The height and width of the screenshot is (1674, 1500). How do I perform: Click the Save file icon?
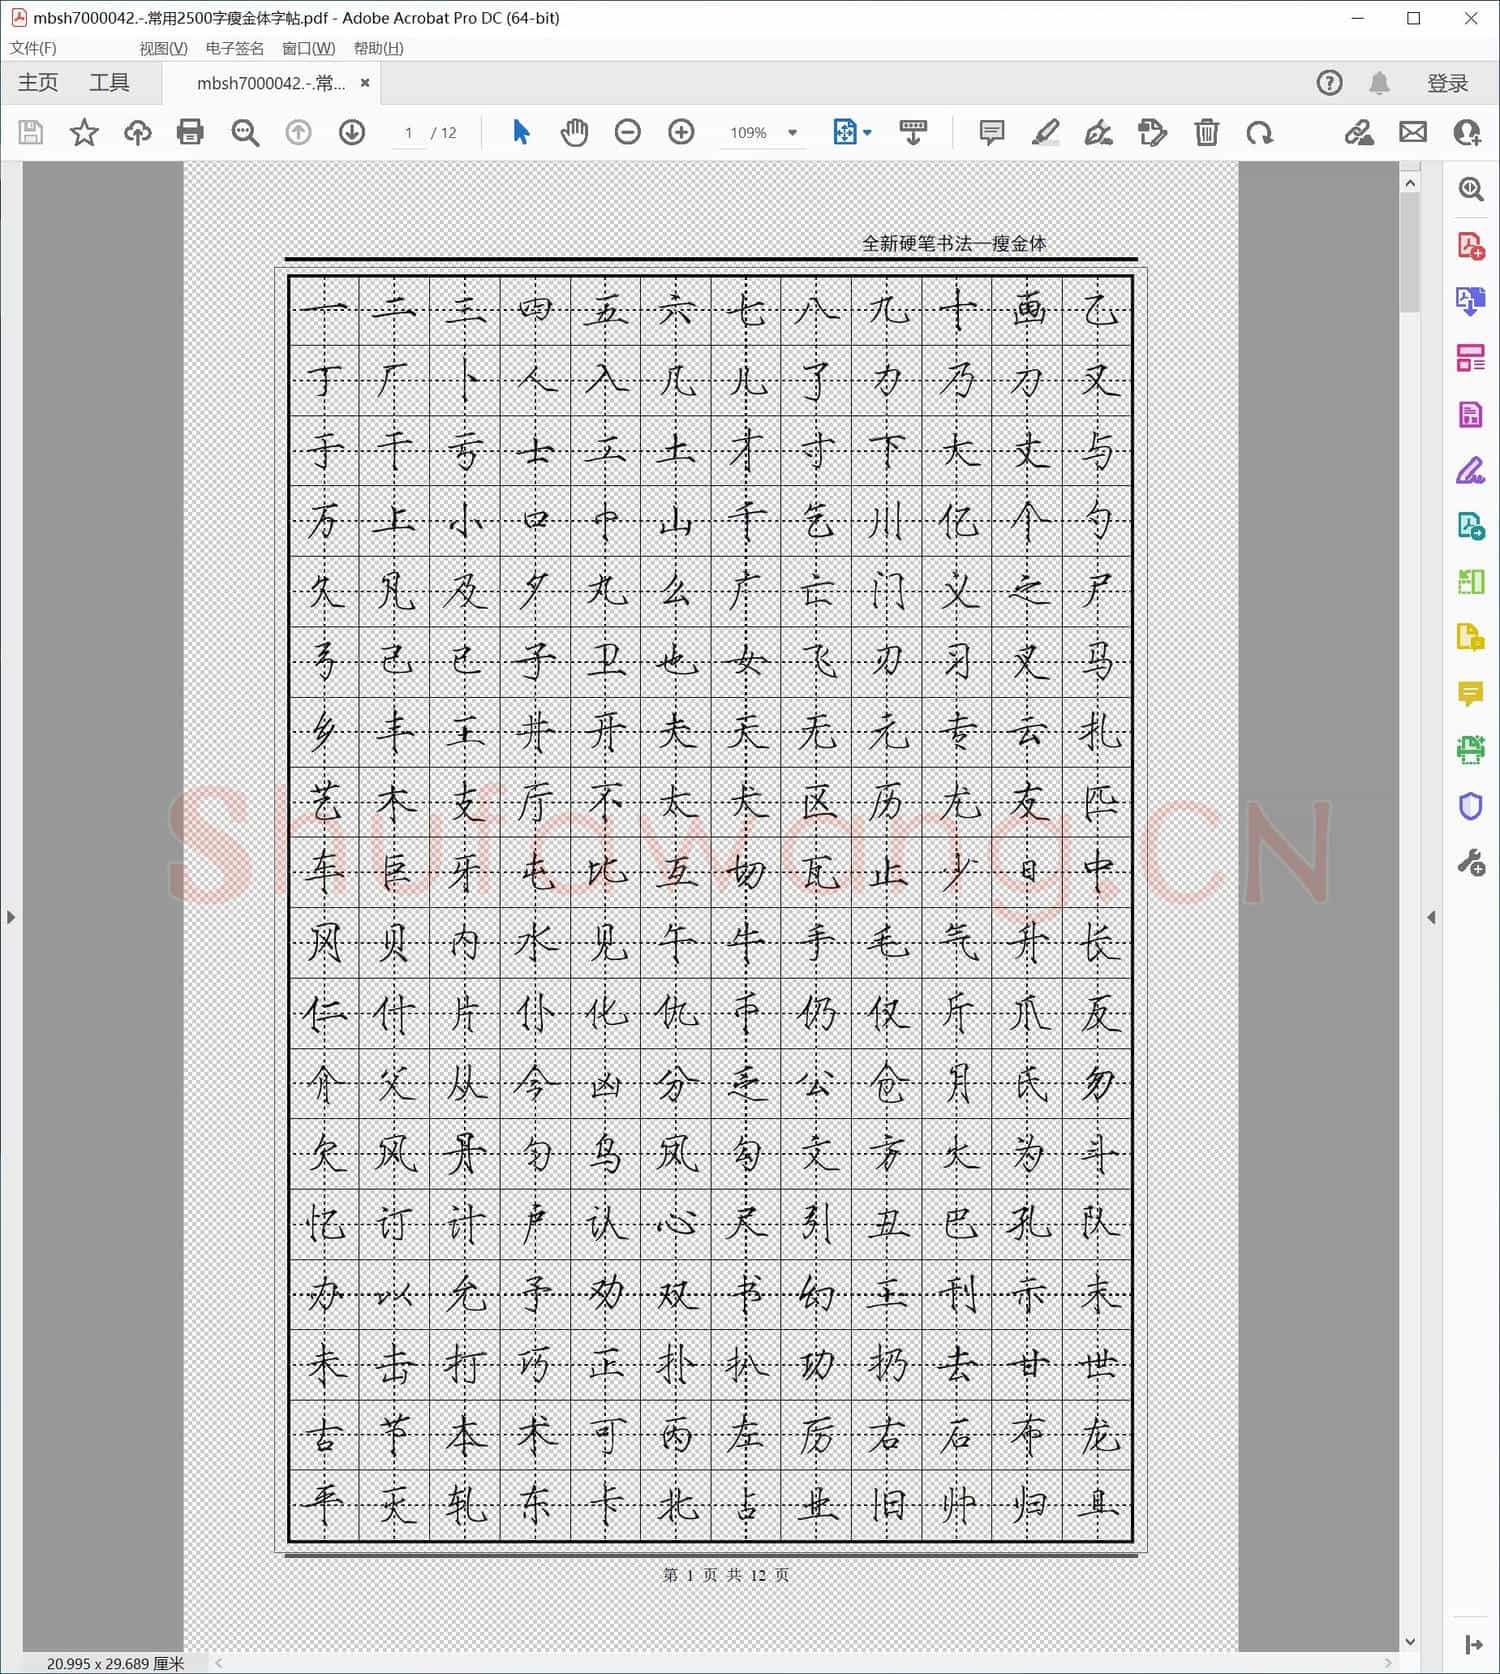[31, 132]
